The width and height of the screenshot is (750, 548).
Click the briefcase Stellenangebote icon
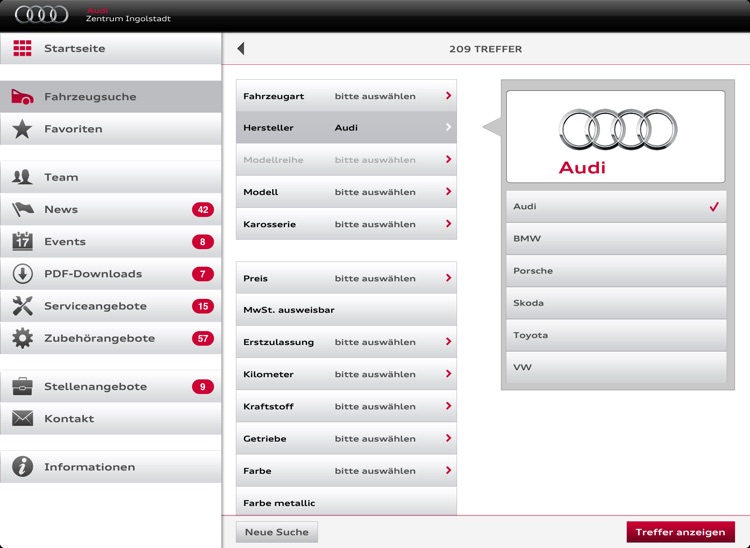(x=22, y=386)
